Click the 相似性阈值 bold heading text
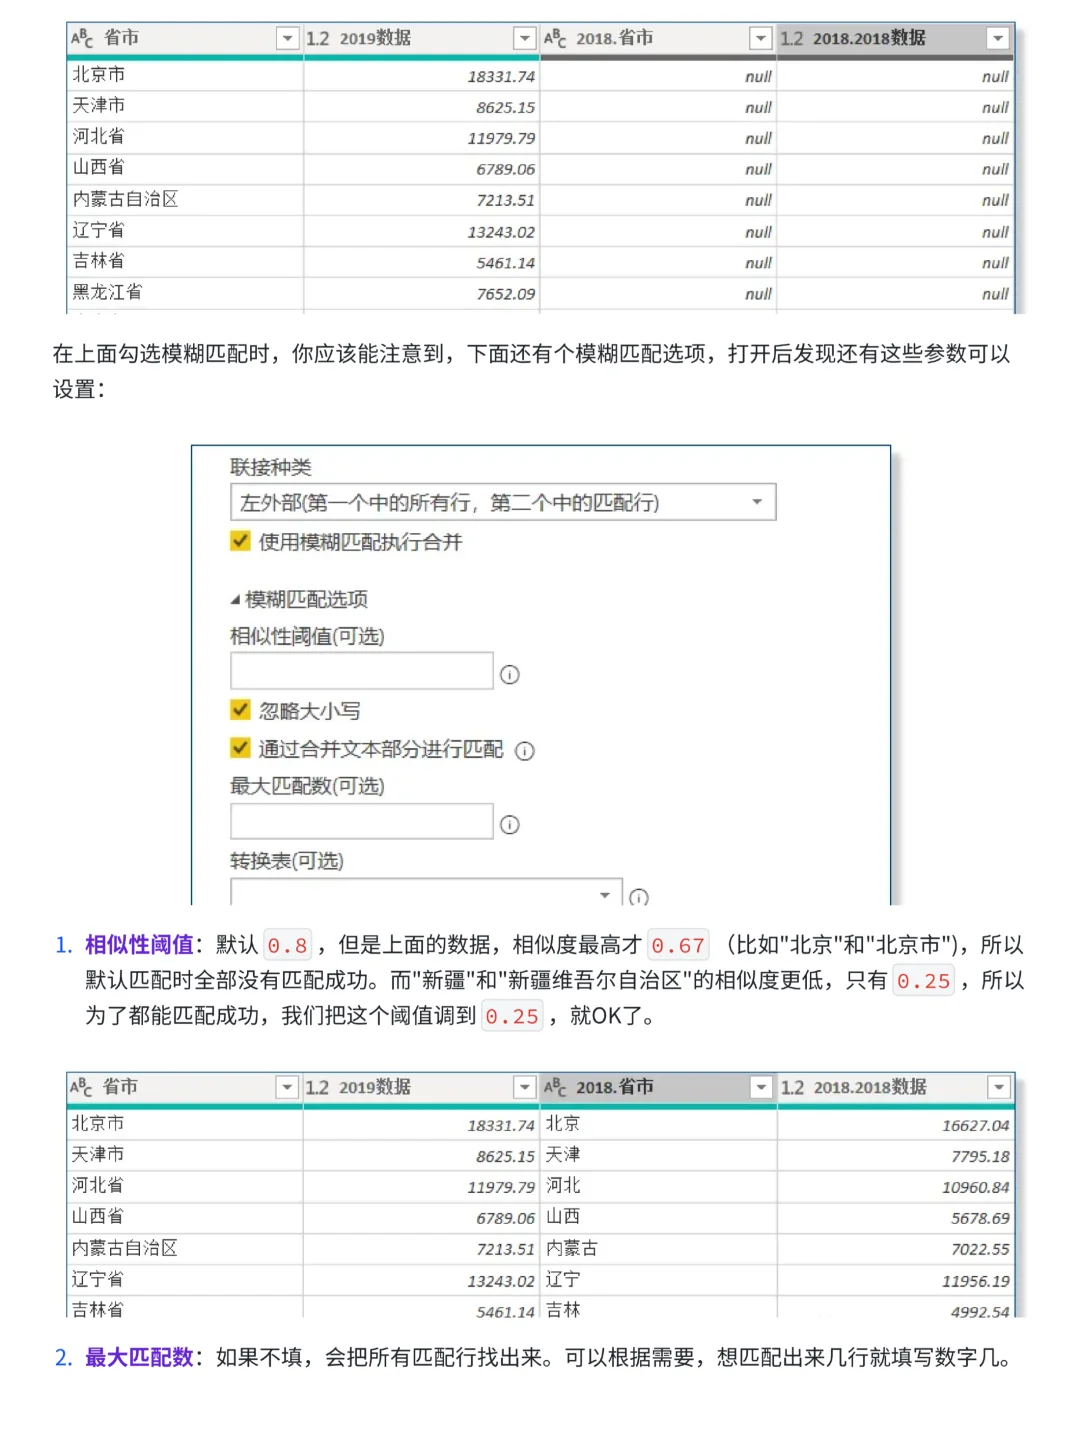This screenshot has width=1080, height=1440. (139, 945)
